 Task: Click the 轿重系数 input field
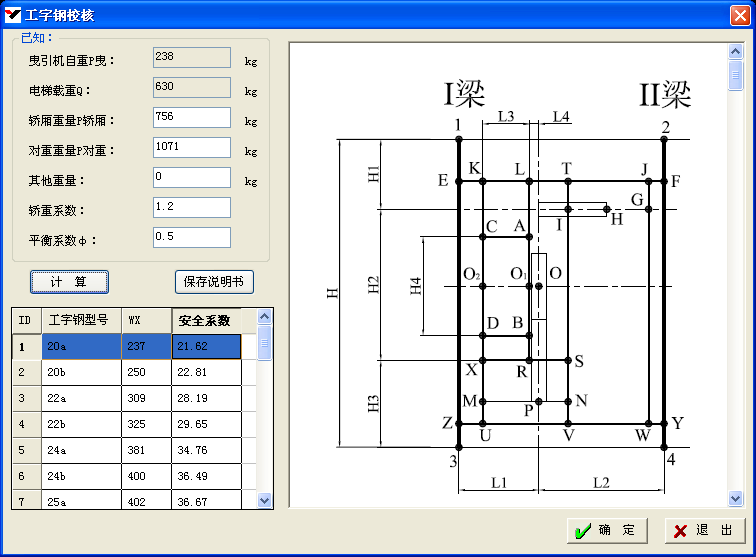click(x=191, y=208)
